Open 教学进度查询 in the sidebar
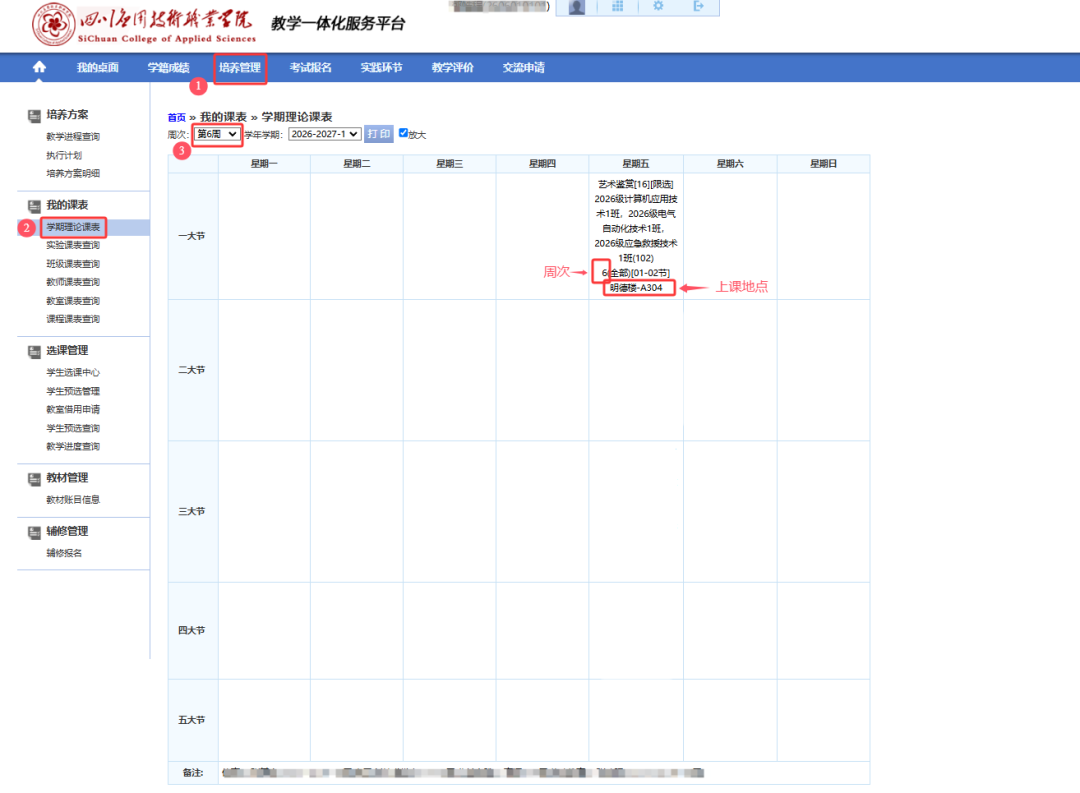This screenshot has height=793, width=1080. click(73, 446)
